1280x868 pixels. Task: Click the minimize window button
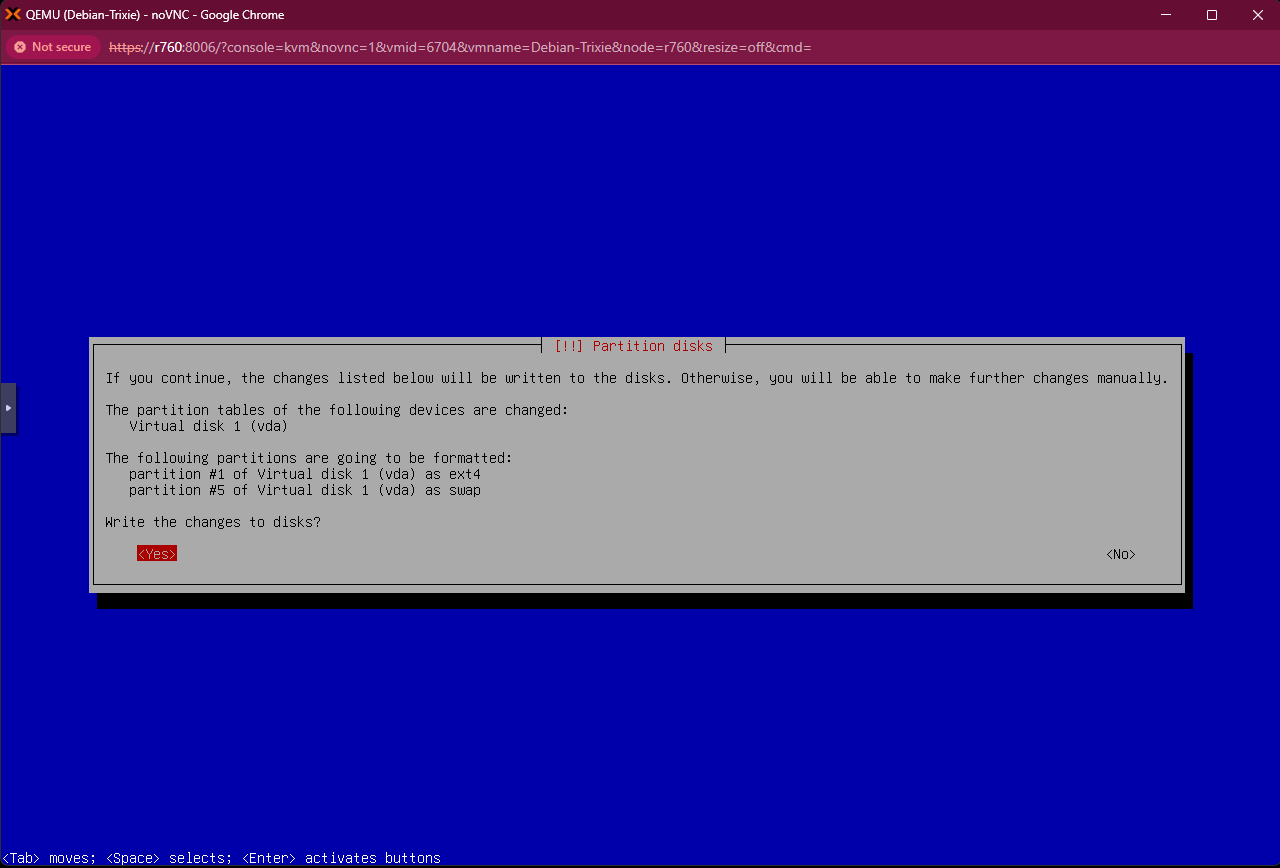(1164, 14)
